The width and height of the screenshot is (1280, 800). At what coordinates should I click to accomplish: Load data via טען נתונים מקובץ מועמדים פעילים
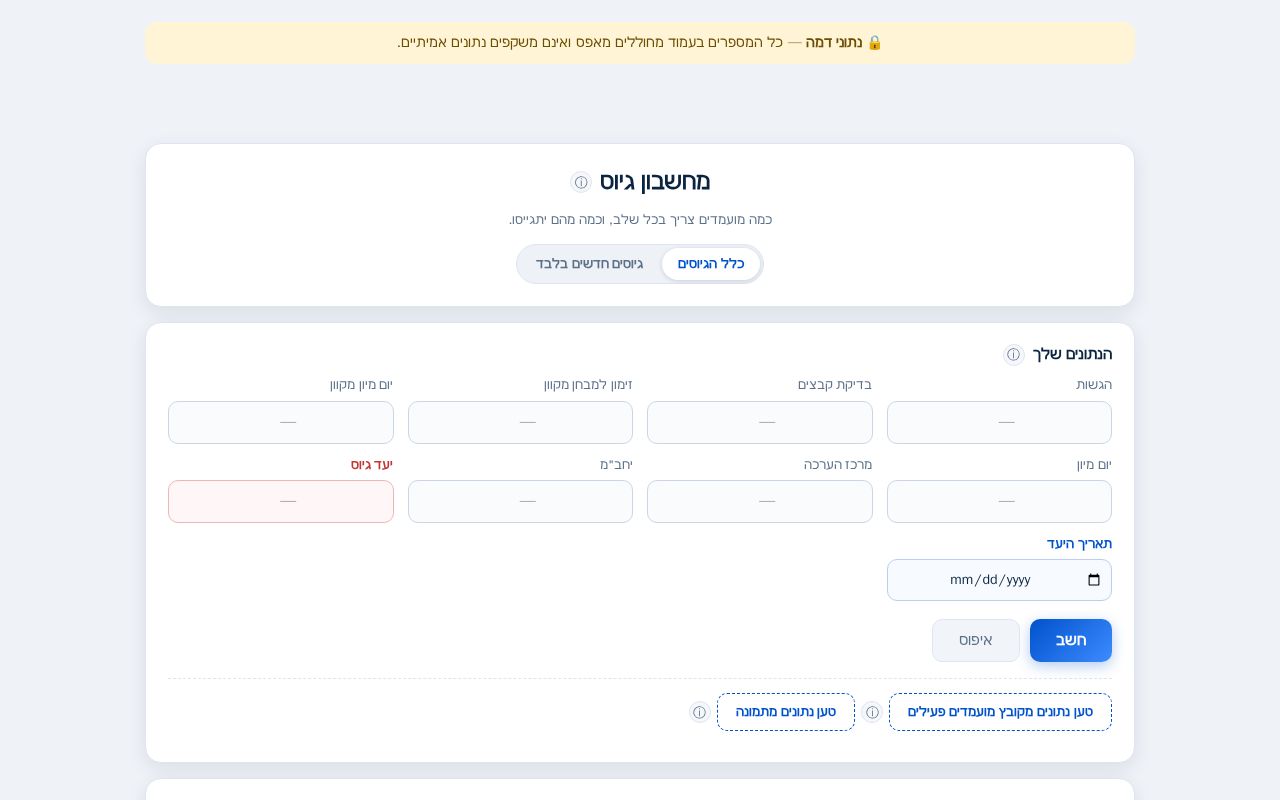(x=1000, y=712)
